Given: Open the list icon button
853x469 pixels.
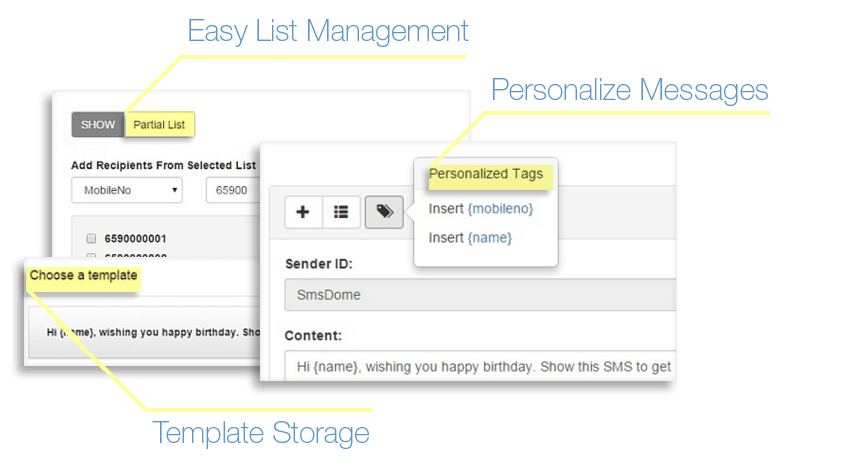Looking at the screenshot, I should [x=341, y=212].
